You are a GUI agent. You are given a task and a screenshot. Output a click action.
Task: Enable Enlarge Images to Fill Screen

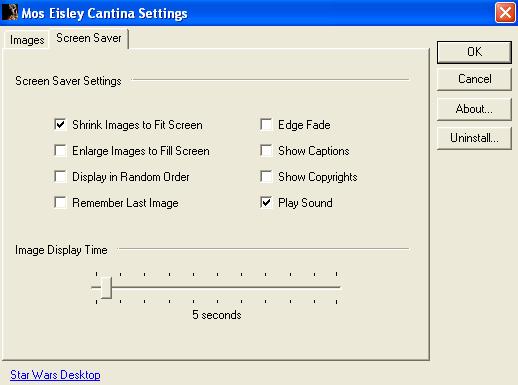[60, 151]
